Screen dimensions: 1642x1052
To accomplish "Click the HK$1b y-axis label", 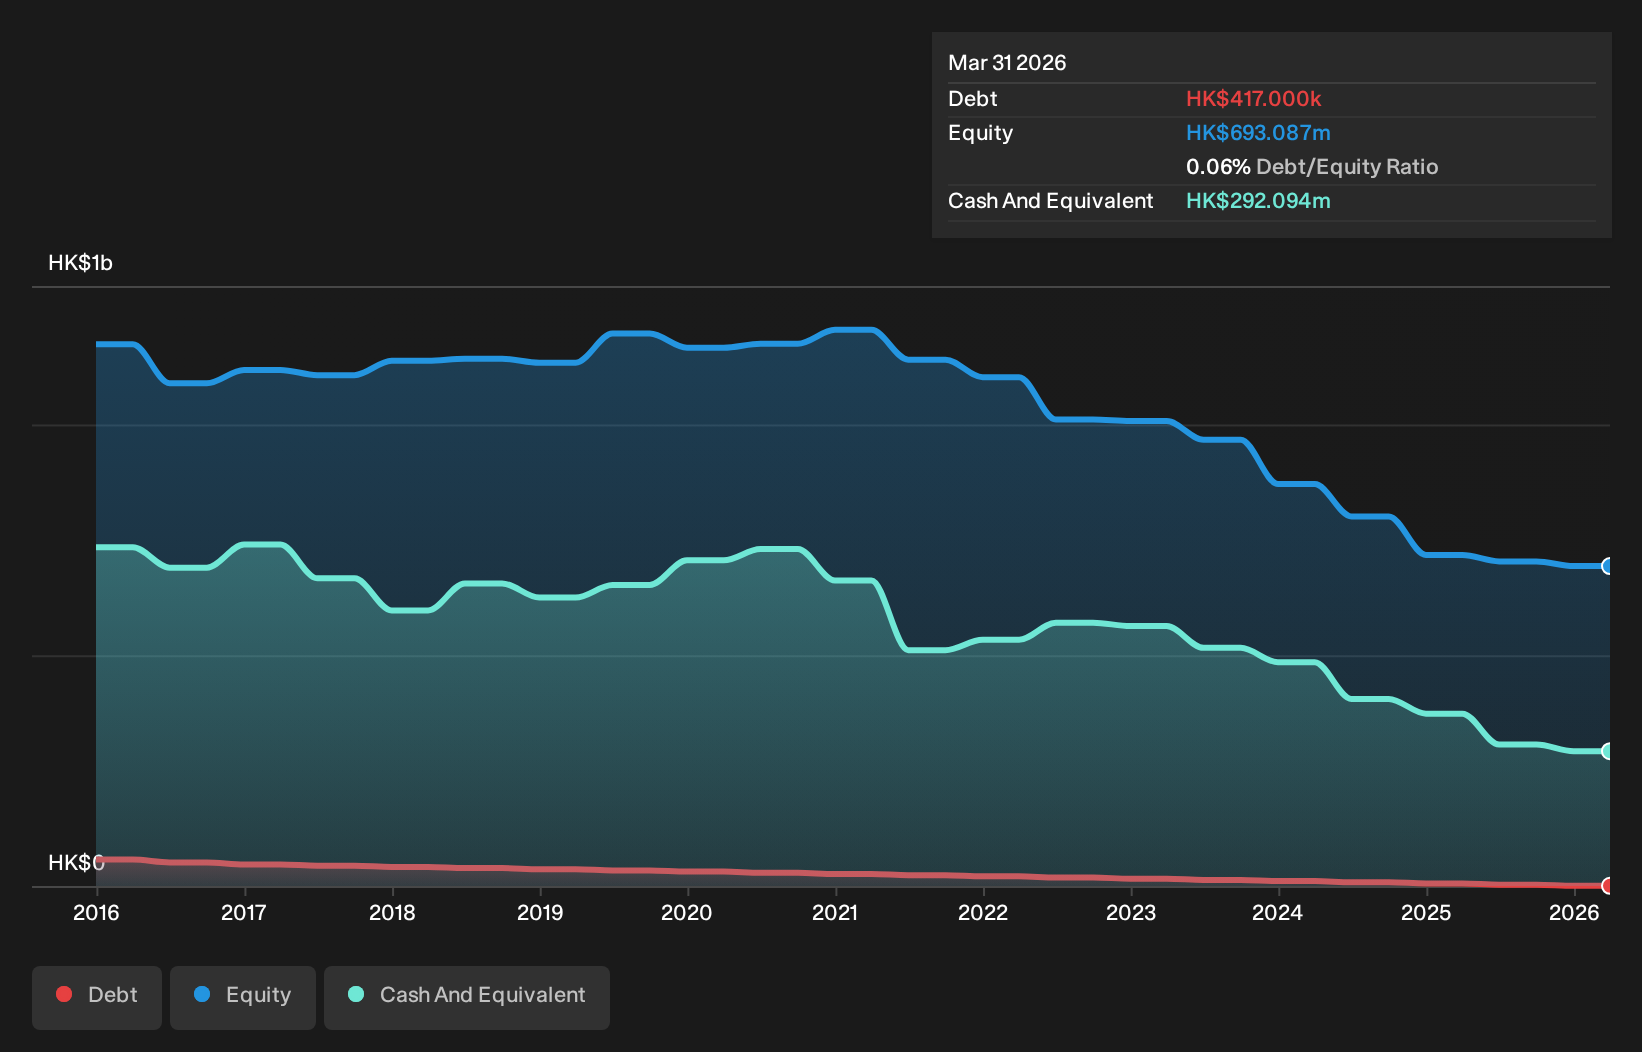I will [x=80, y=263].
